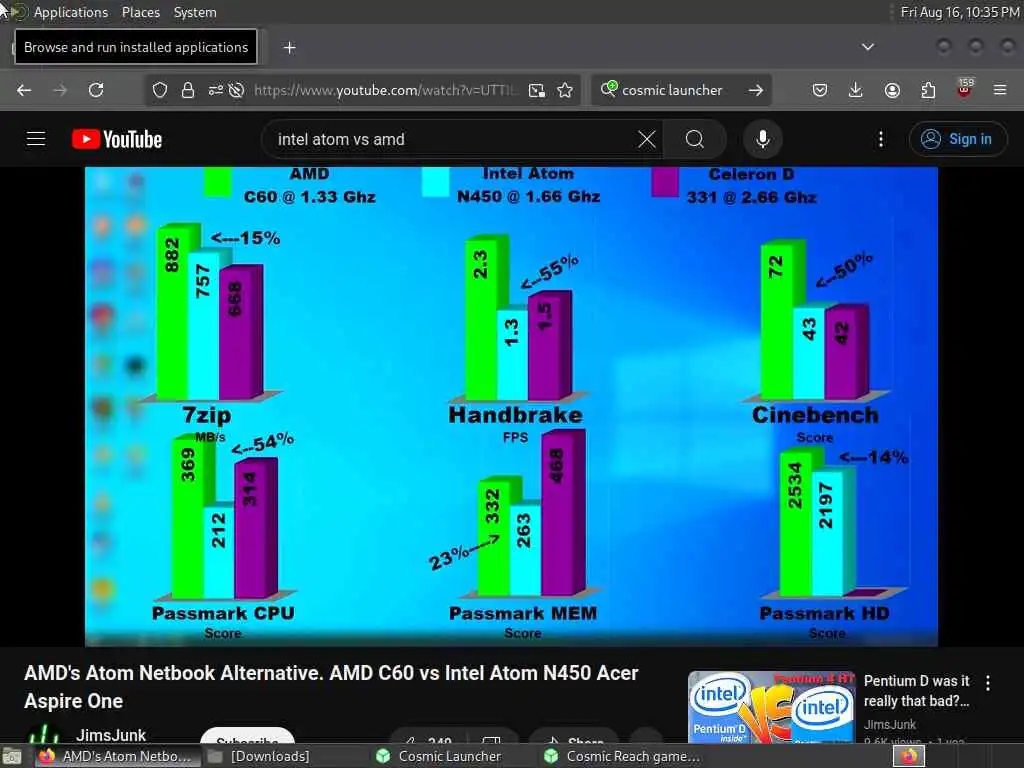The width and height of the screenshot is (1024, 768).
Task: Open the tracking protection shield icon
Action: pyautogui.click(x=160, y=90)
